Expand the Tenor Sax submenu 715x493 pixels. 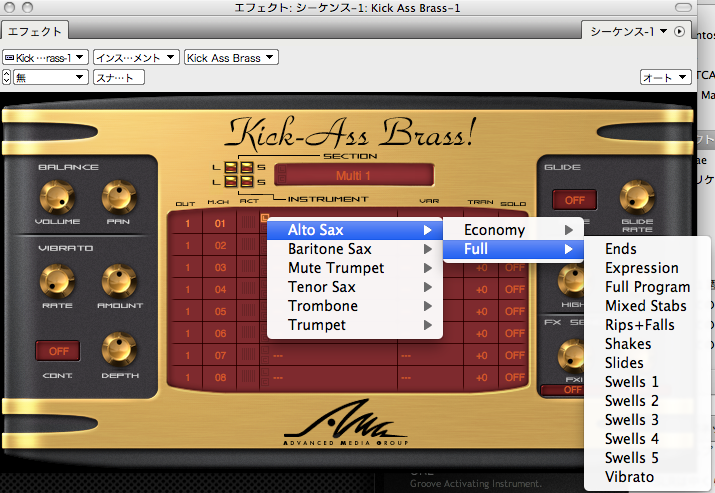pos(355,287)
